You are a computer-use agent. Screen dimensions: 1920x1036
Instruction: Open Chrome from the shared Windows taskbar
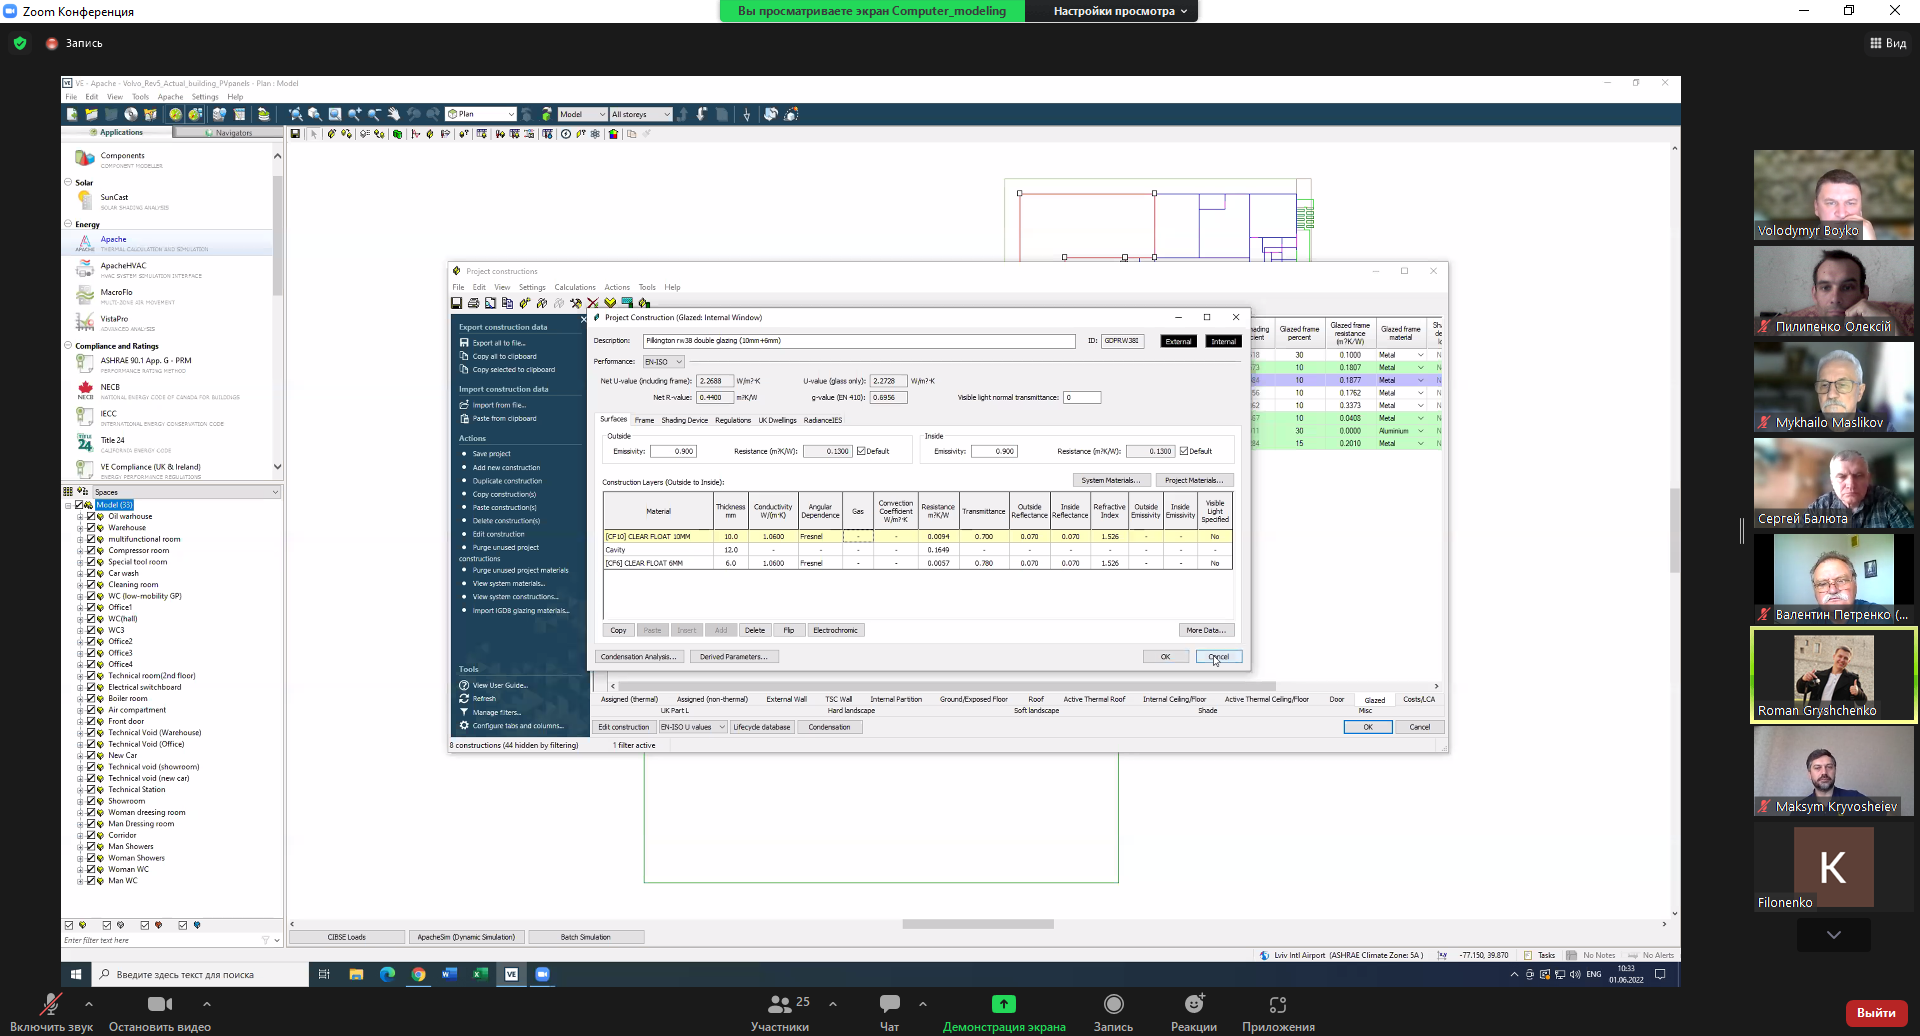click(x=418, y=974)
